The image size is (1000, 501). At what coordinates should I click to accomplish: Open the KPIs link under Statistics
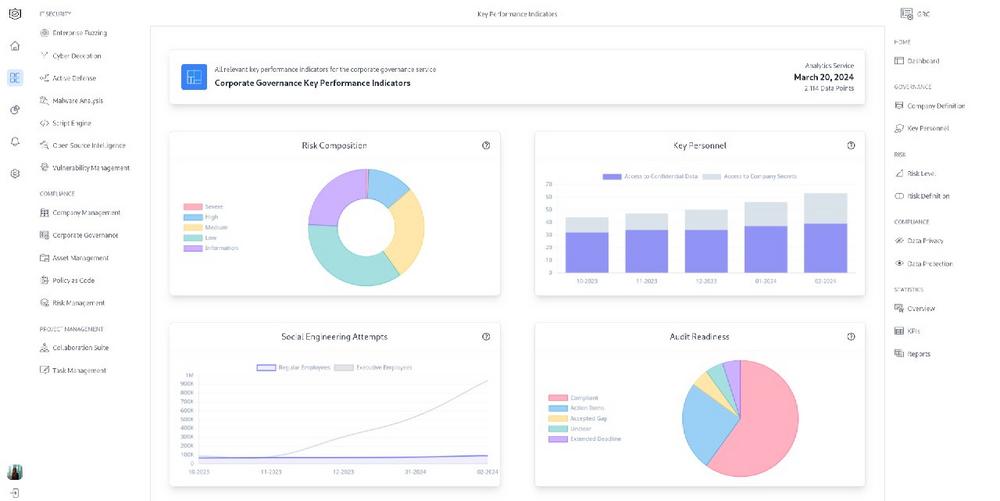[x=912, y=331]
